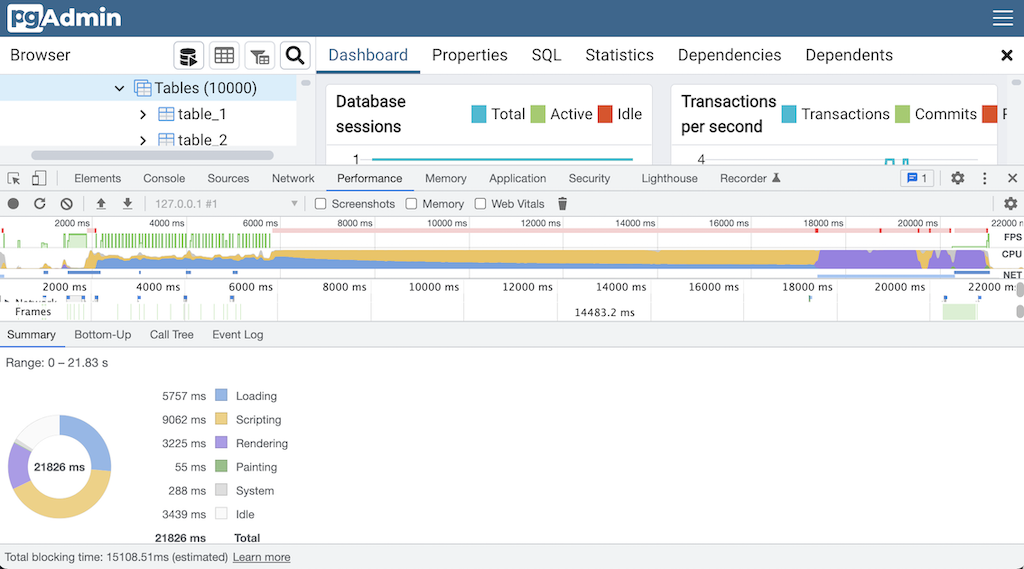Open the DevTools settings gear
Image resolution: width=1024 pixels, height=569 pixels.
[x=957, y=179]
